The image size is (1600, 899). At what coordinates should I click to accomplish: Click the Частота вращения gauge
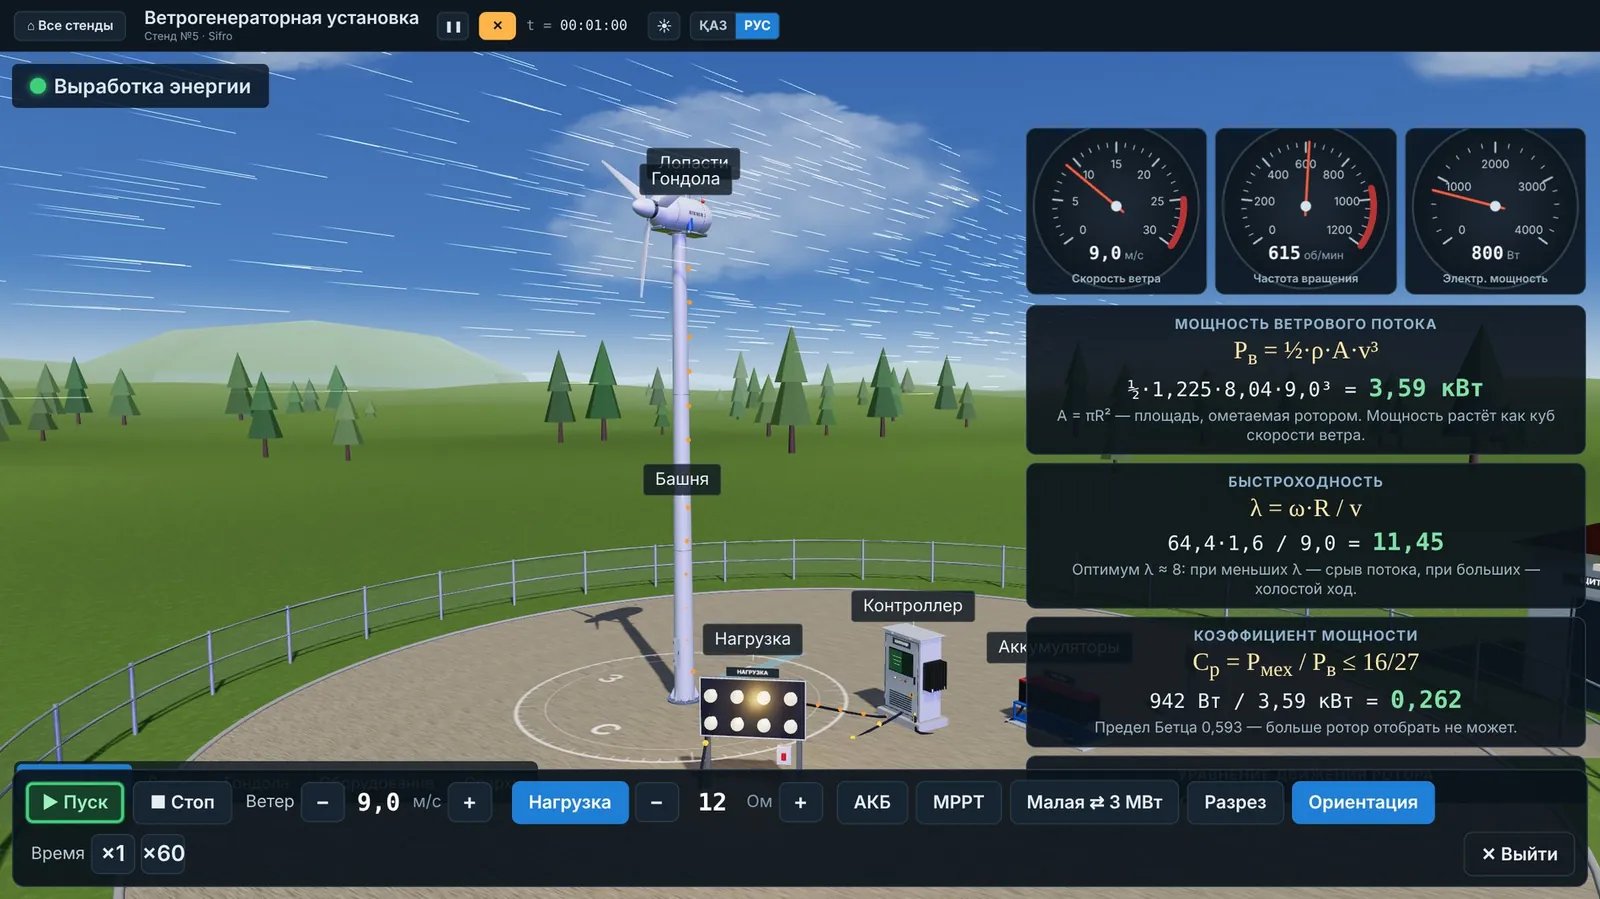coord(1306,211)
